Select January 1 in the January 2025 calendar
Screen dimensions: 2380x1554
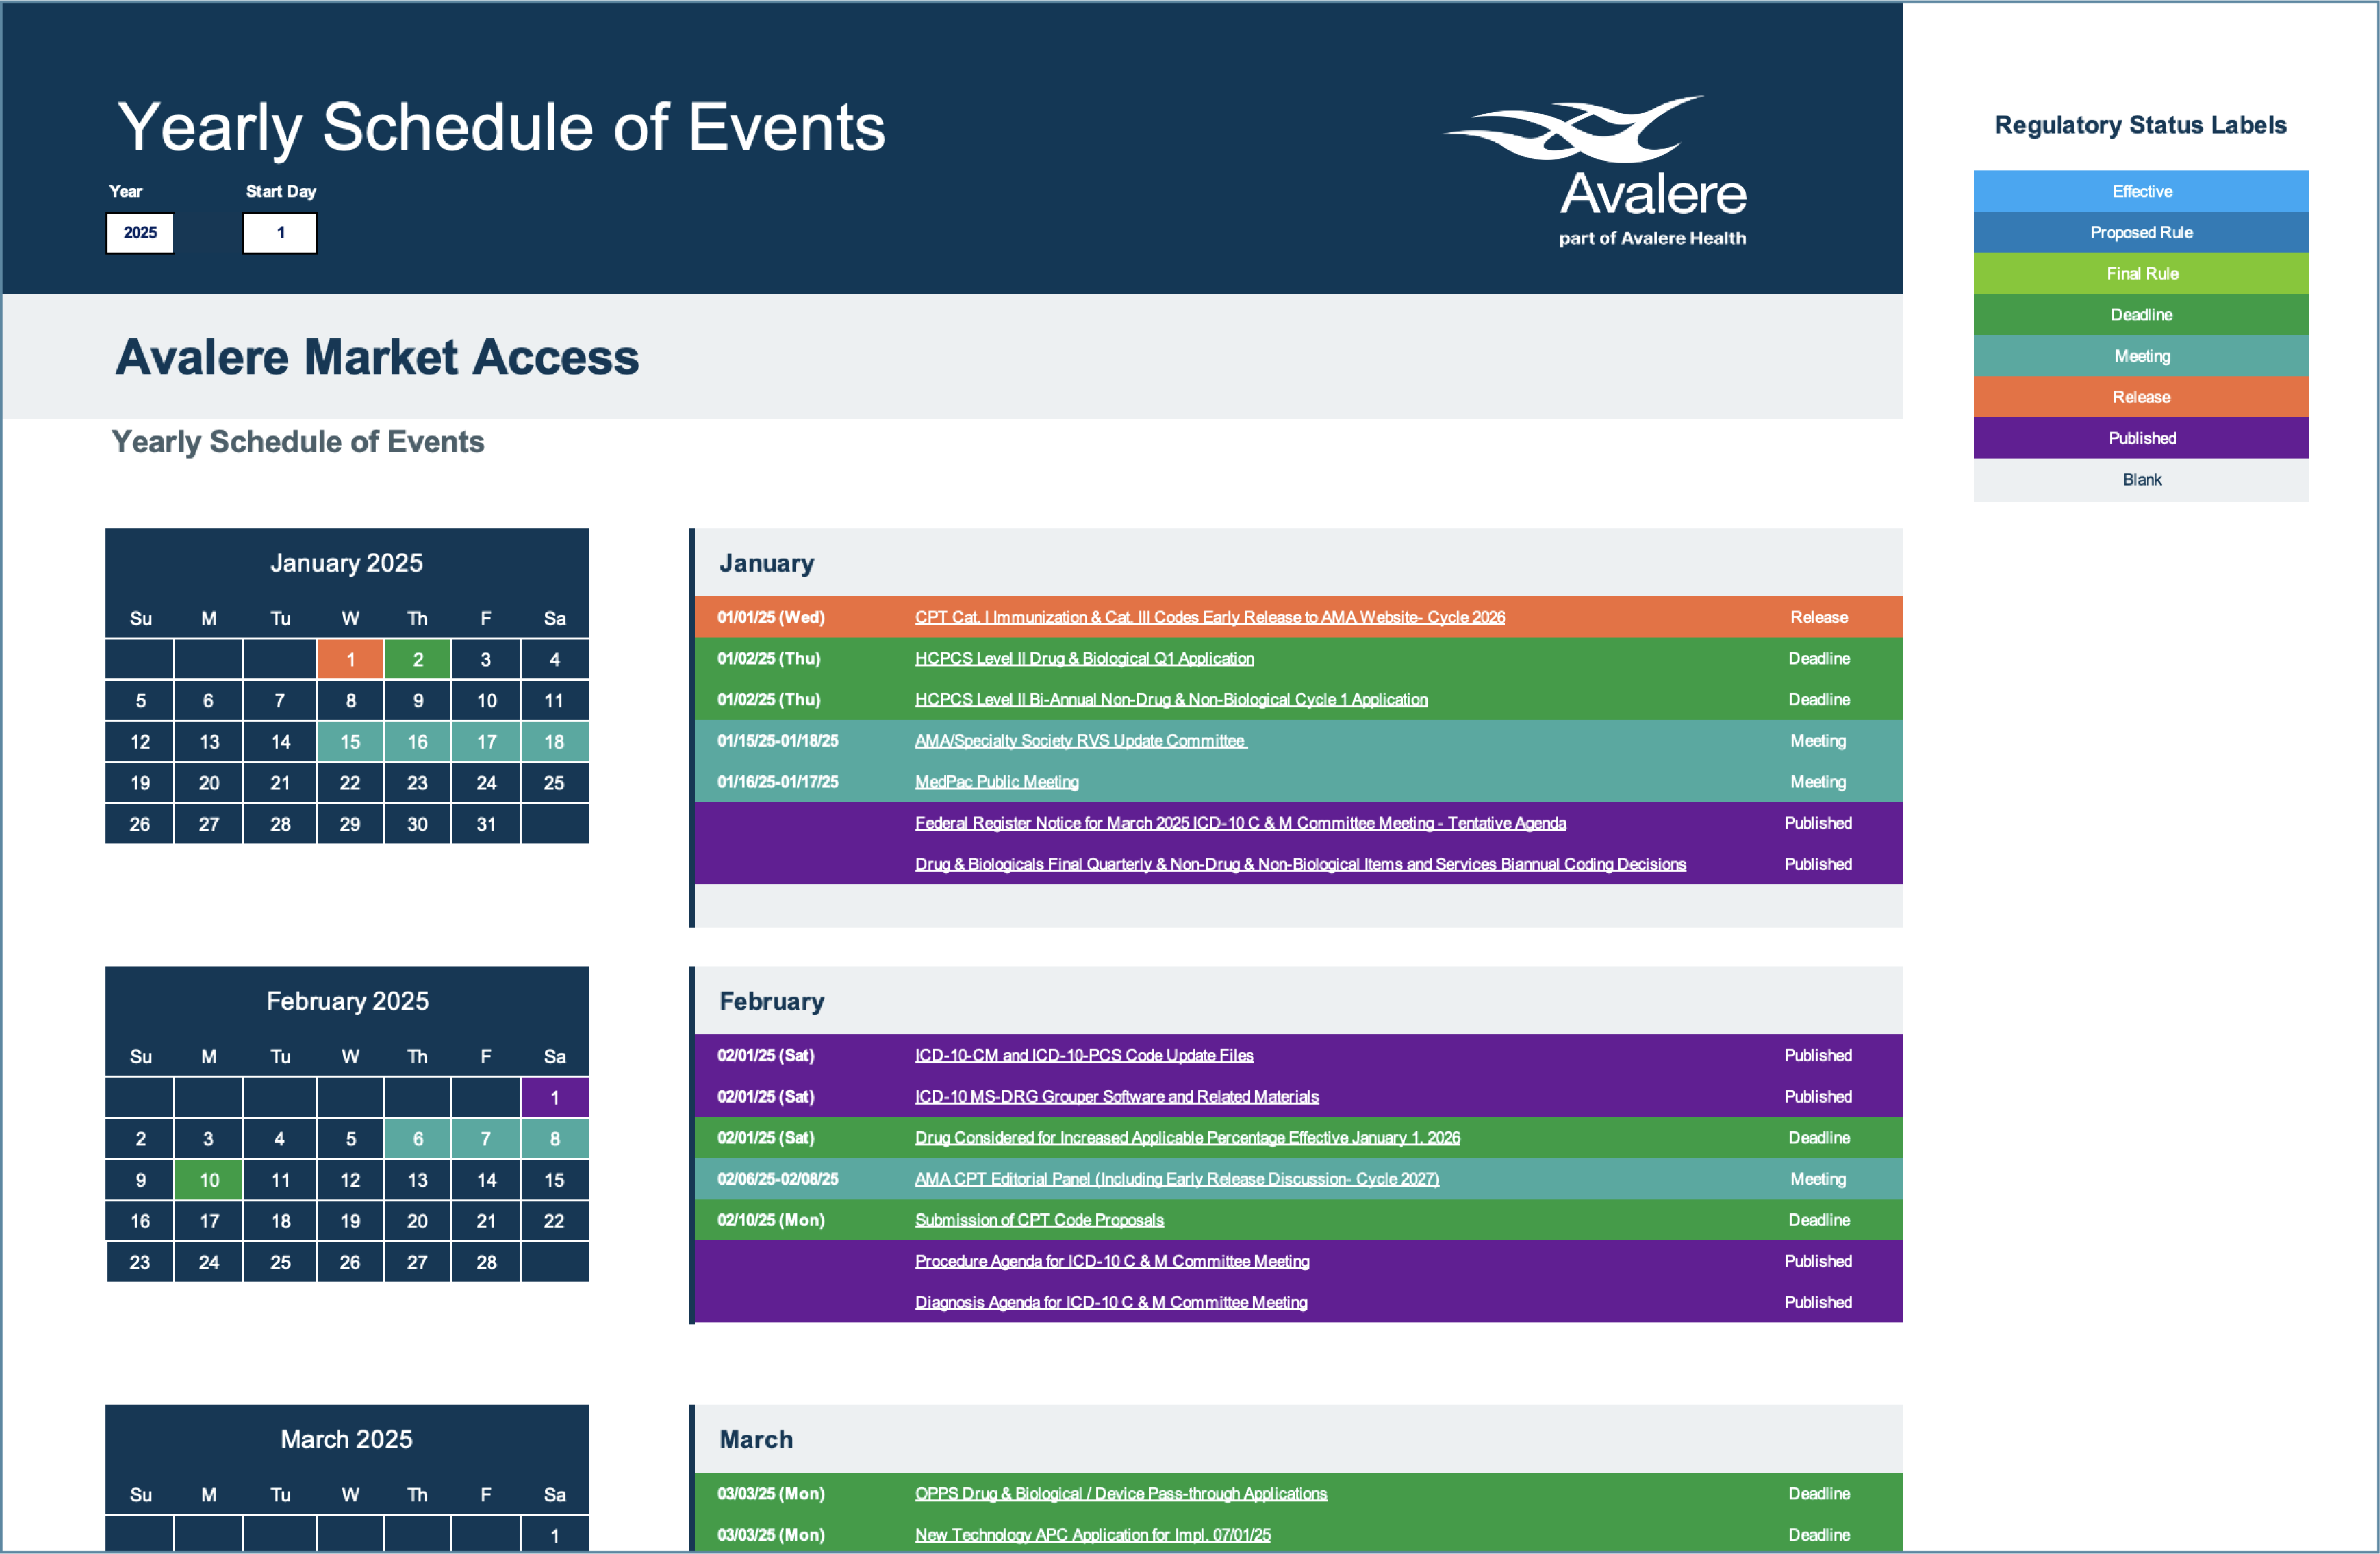point(350,659)
